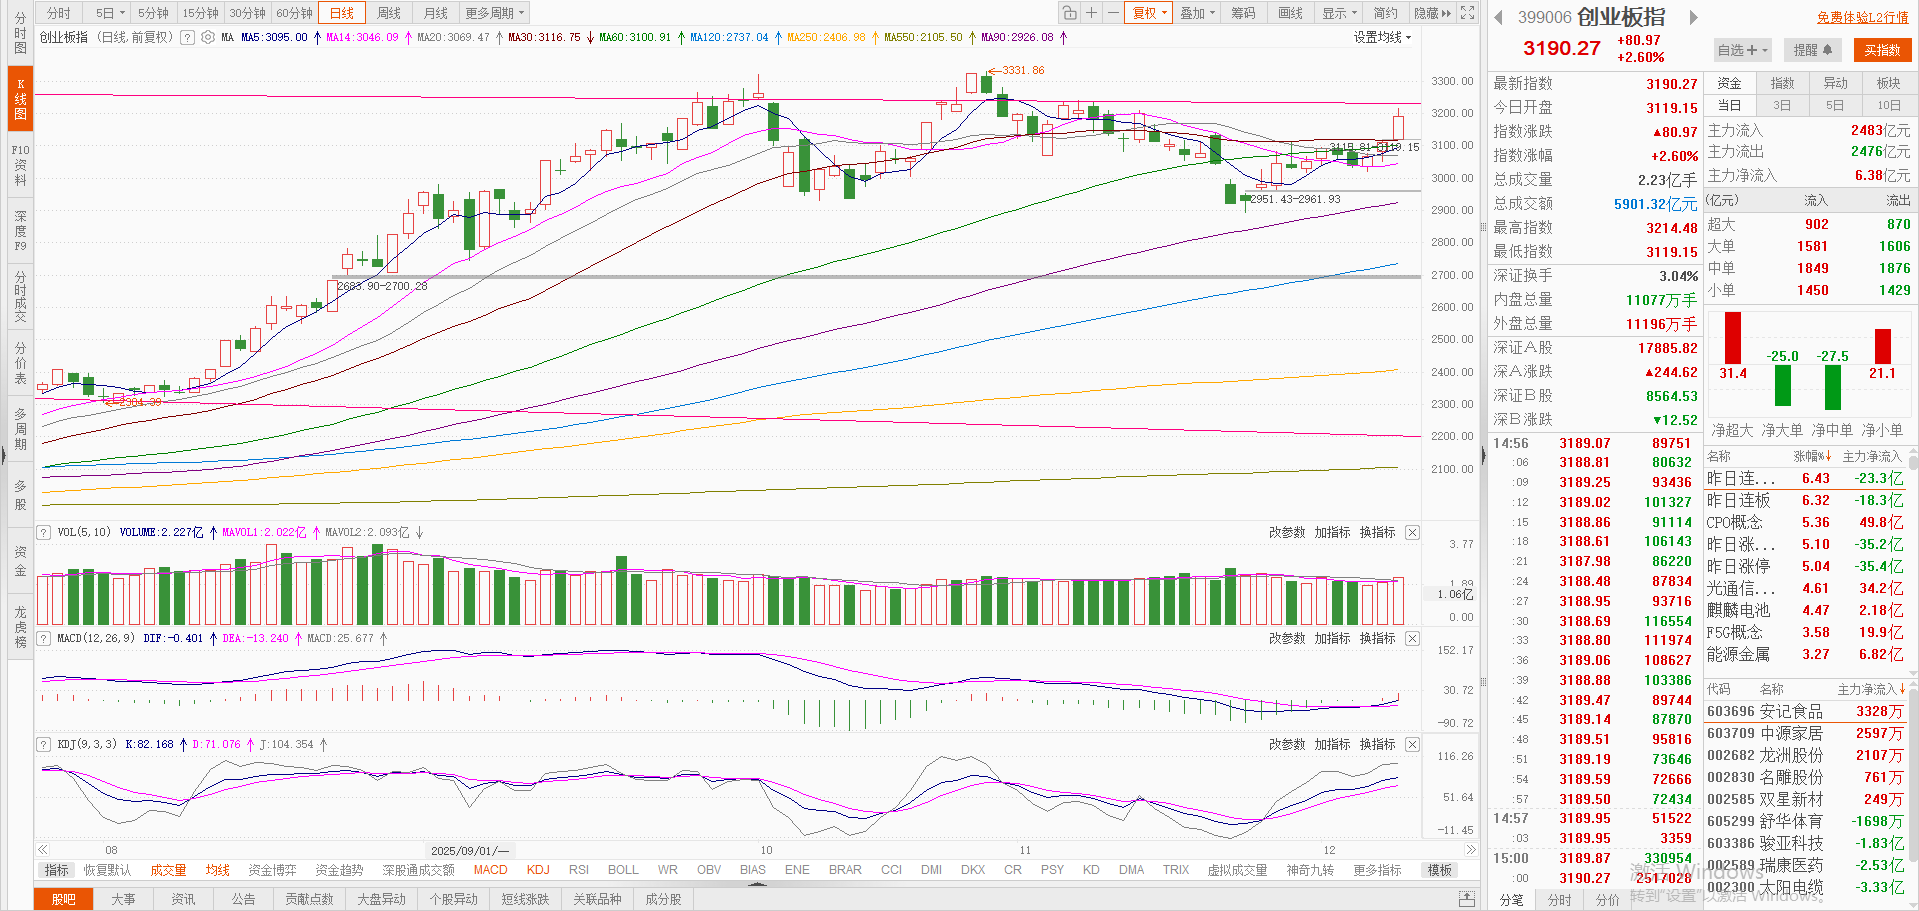The width and height of the screenshot is (1919, 911).
Task: Expand the 更多周期 dropdown
Action: tap(494, 13)
